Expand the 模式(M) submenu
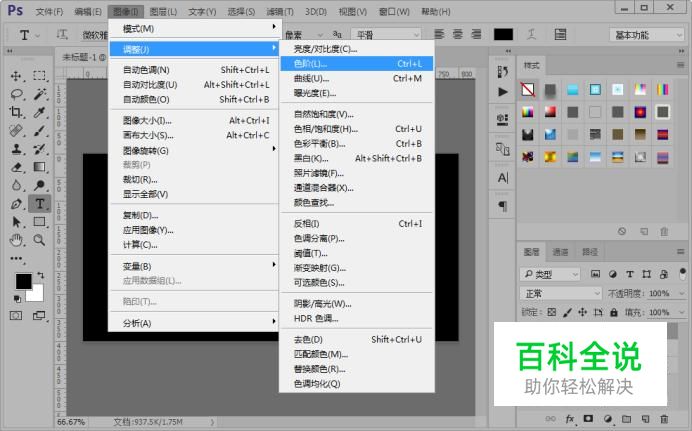 [194, 29]
